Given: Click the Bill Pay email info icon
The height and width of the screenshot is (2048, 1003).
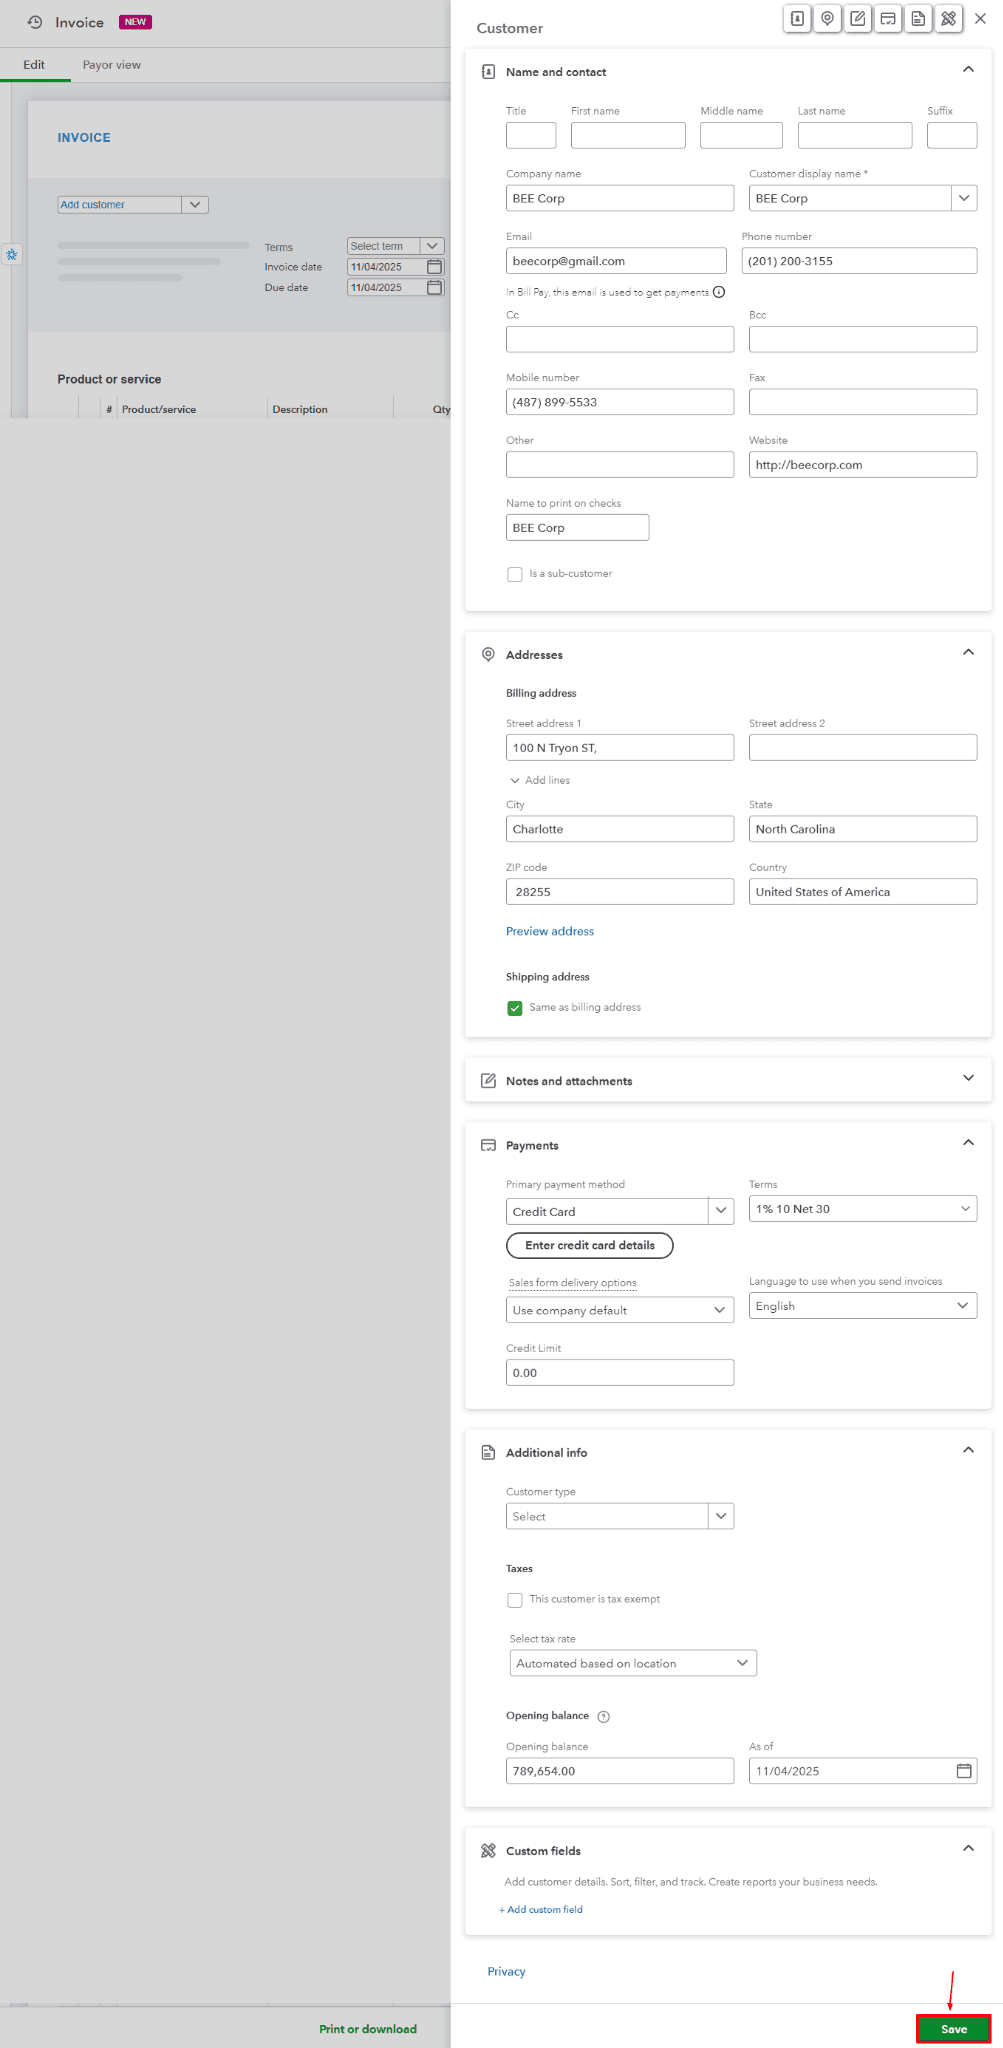Looking at the screenshot, I should (719, 292).
